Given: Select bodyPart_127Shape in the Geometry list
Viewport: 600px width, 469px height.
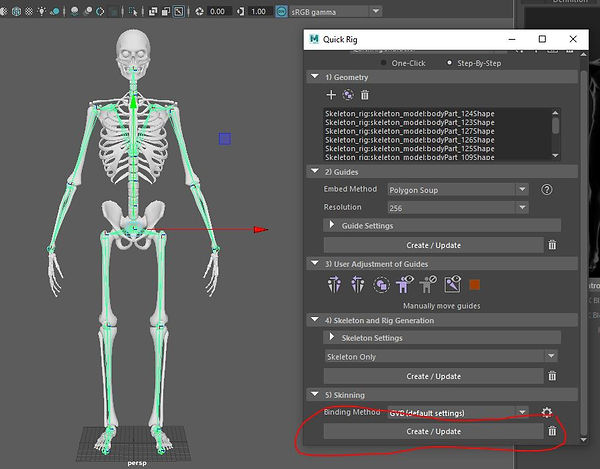Looking at the screenshot, I should point(409,131).
